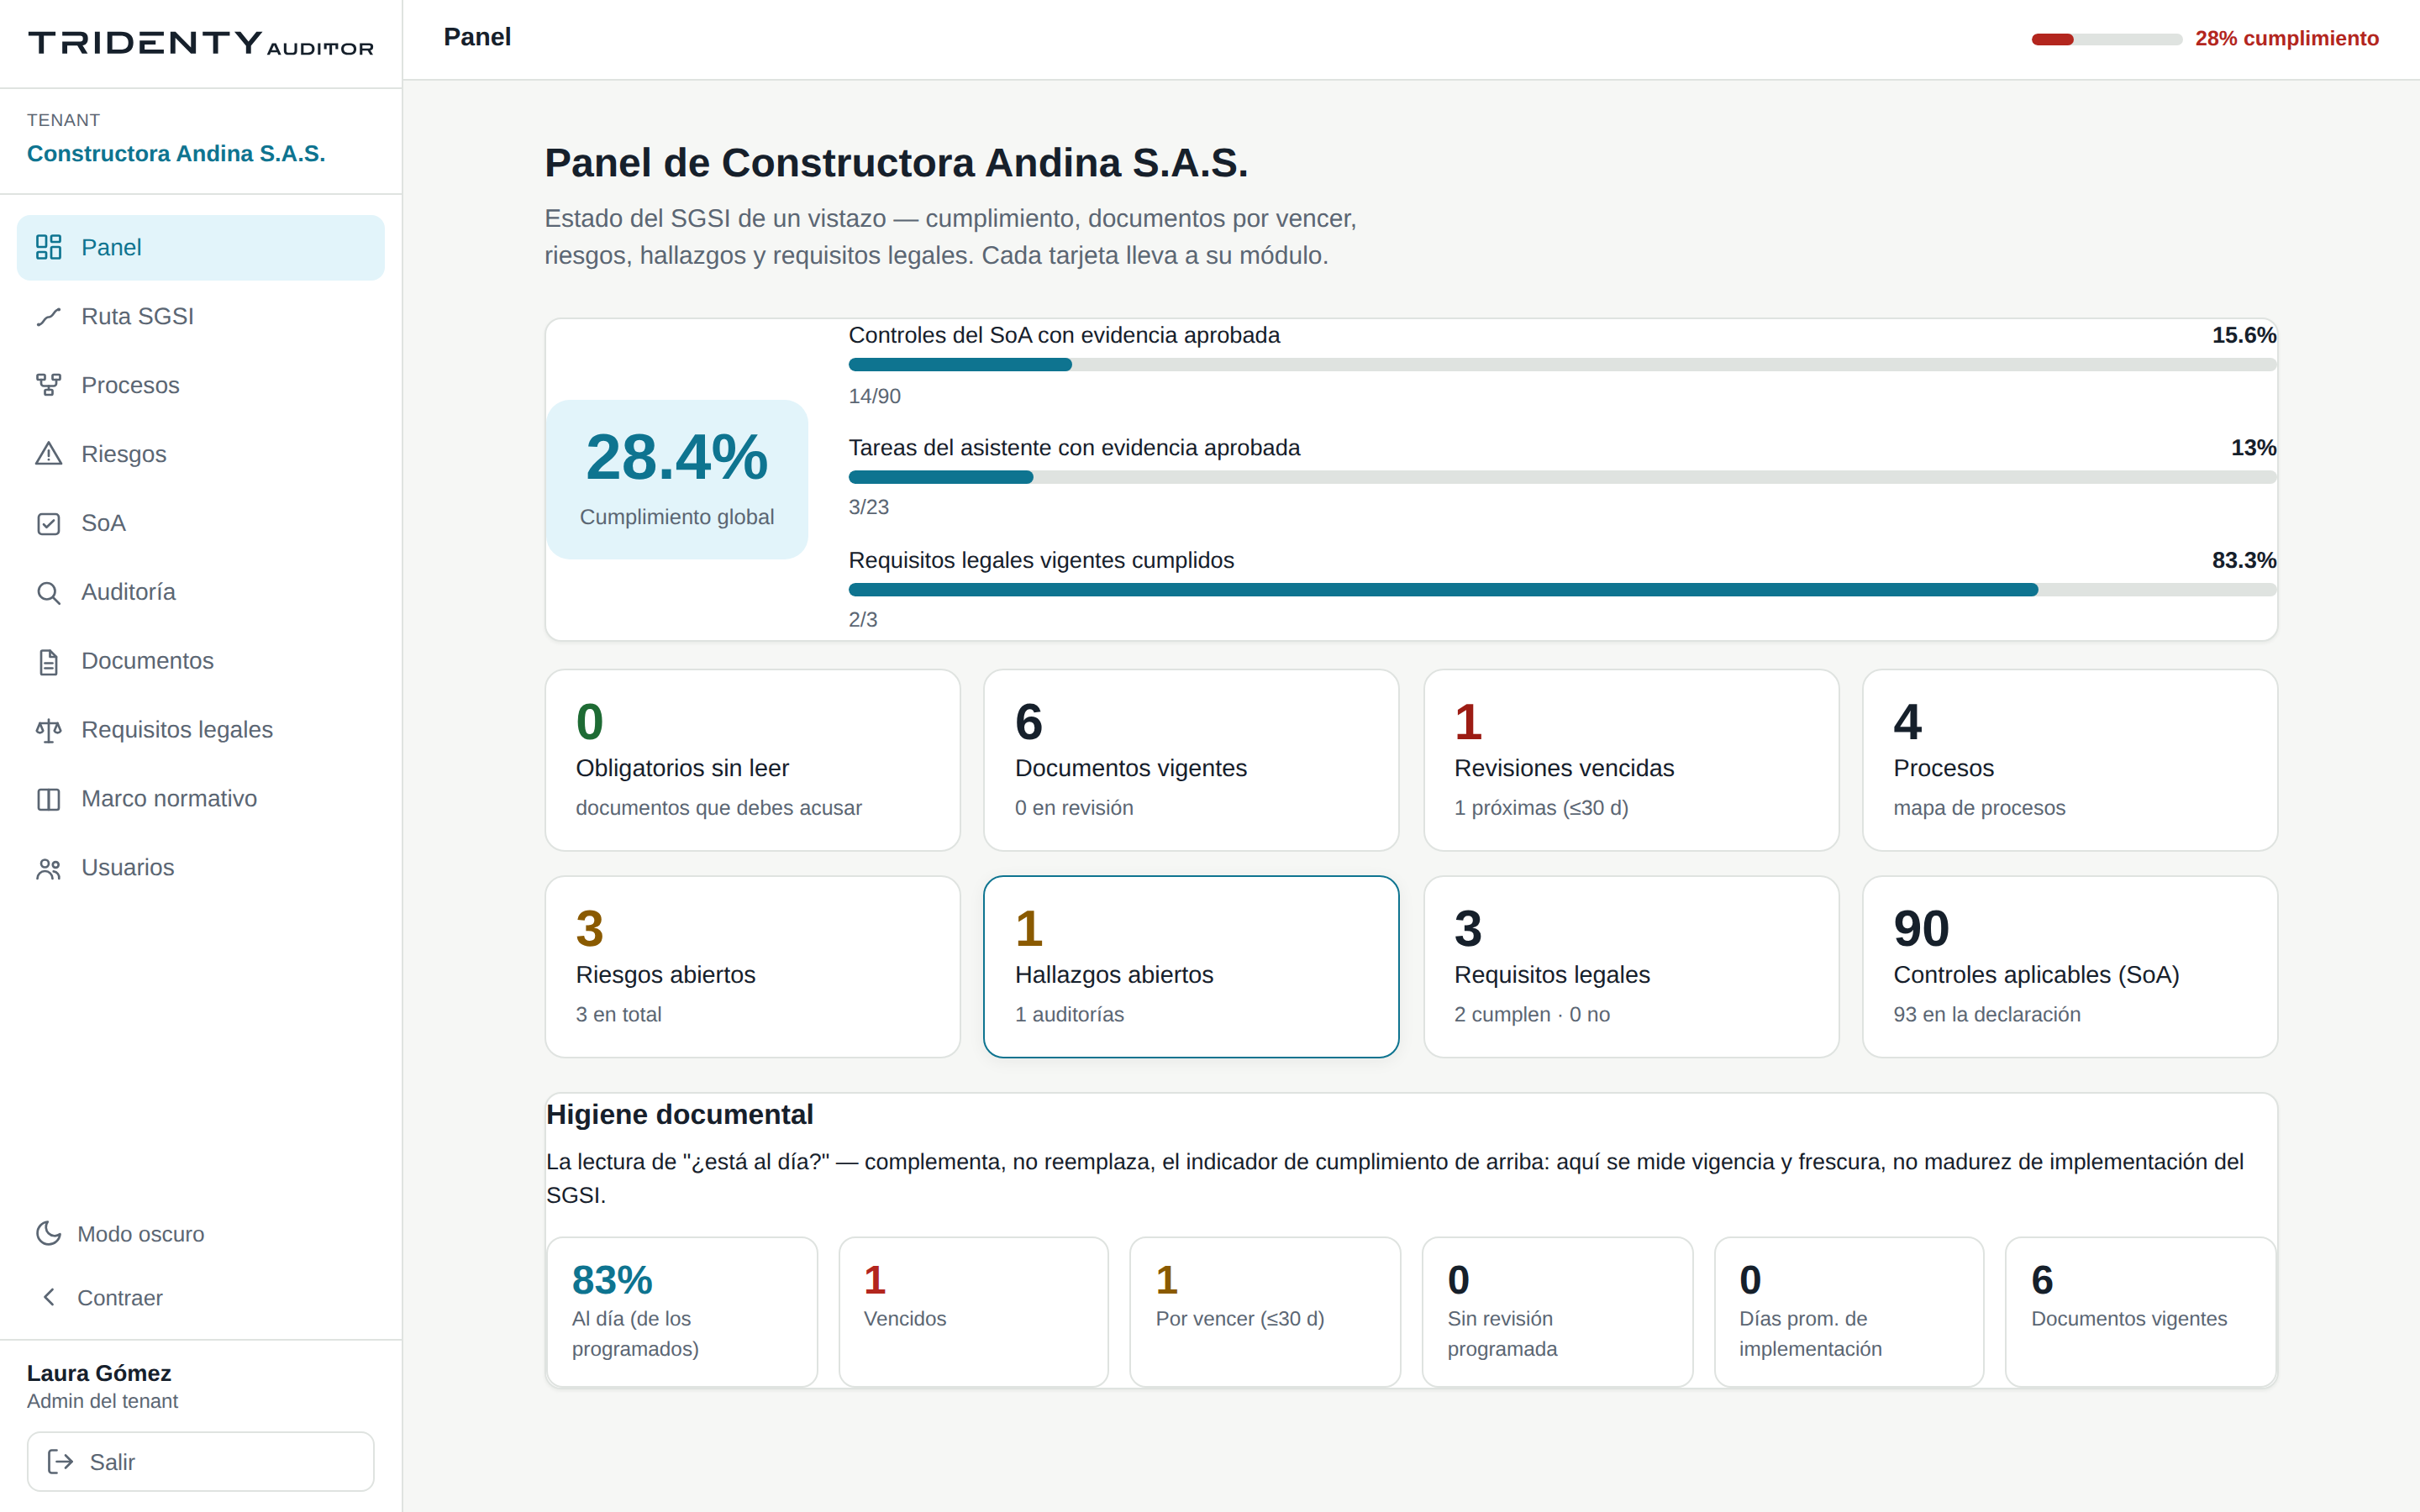The image size is (2420, 1512).
Task: Click the Salir logout arrow icon
Action: coord(60,1461)
